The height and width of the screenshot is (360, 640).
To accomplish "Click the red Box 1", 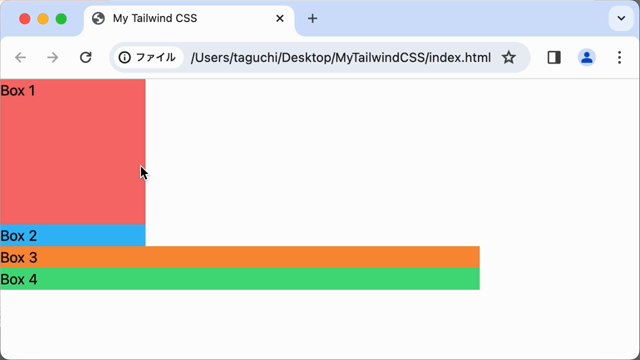I will tap(73, 152).
